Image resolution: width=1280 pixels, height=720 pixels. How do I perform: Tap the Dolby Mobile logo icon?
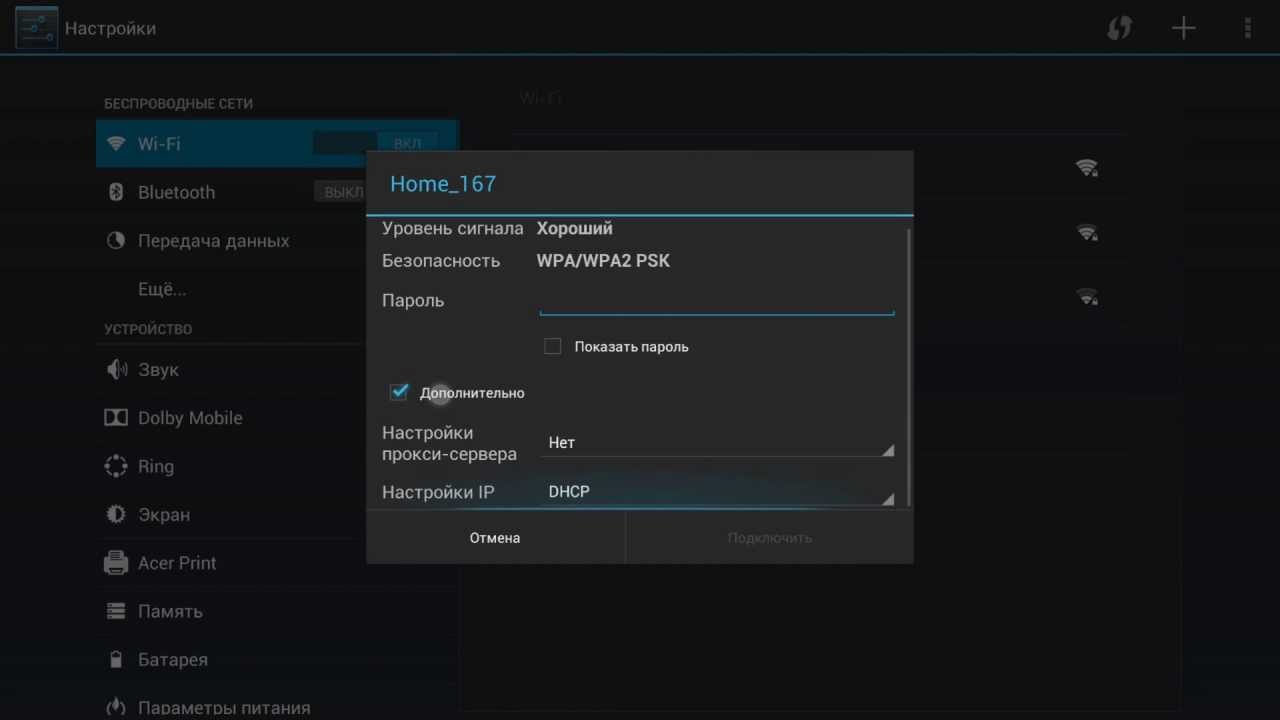point(116,417)
